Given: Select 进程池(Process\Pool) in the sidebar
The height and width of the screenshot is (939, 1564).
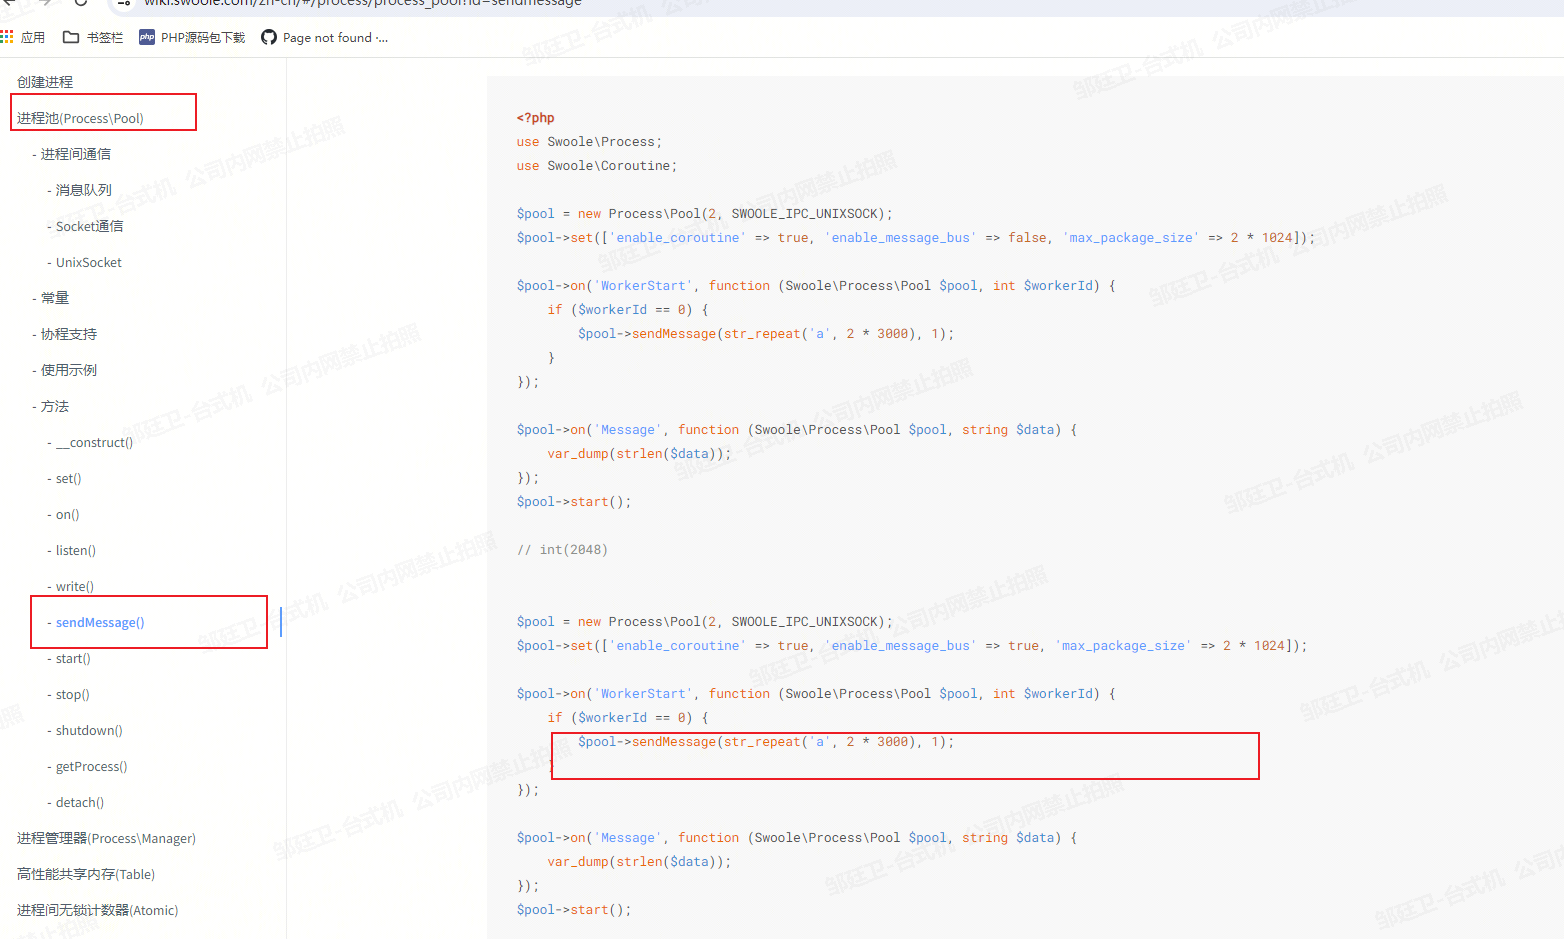Looking at the screenshot, I should click(80, 118).
